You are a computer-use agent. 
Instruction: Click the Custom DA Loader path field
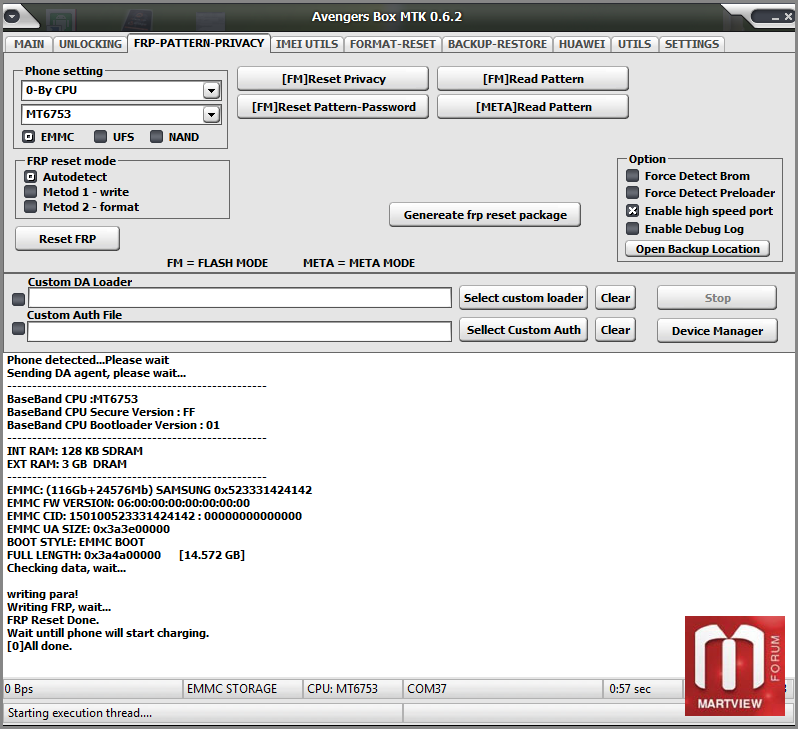240,298
